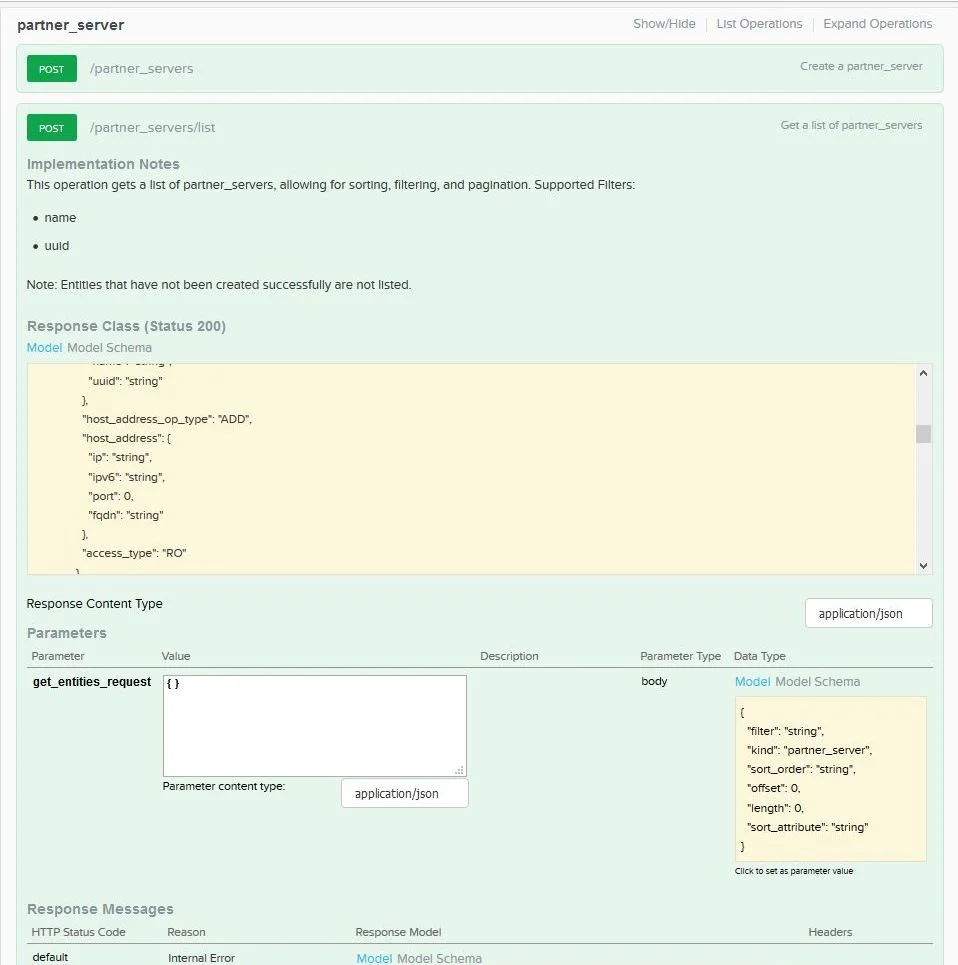The height and width of the screenshot is (965, 958).
Task: Click 'Get a list of partner_servers' description
Action: coord(851,126)
